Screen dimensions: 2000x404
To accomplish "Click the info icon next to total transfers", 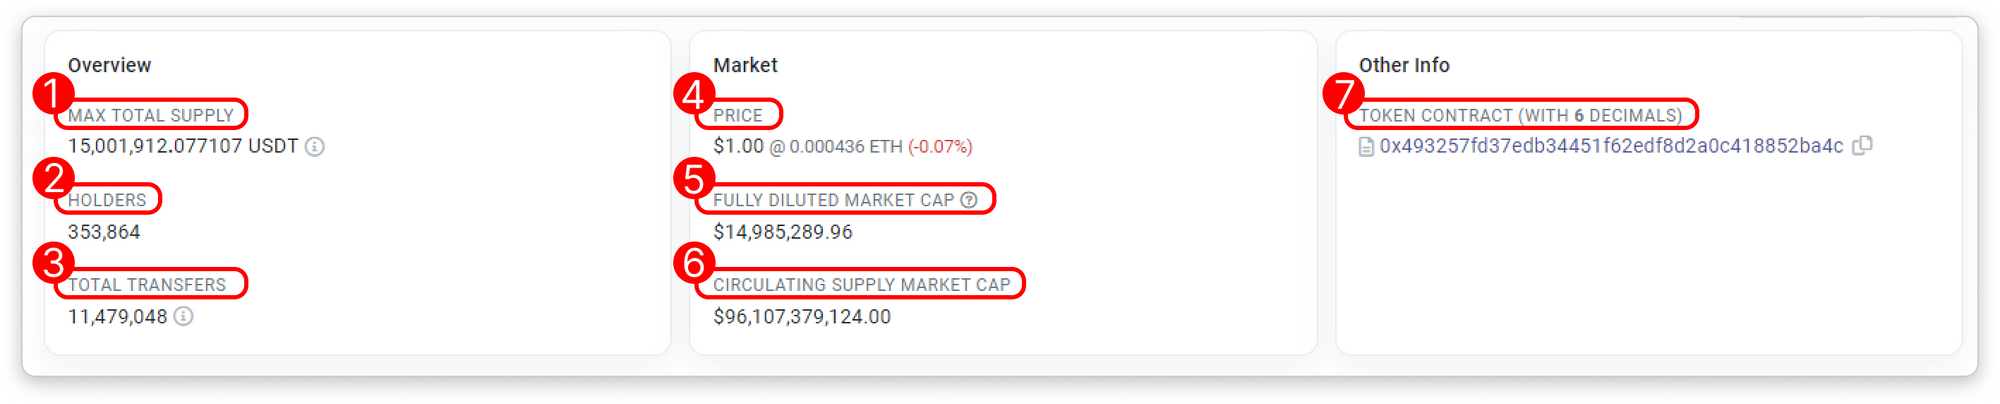I will click(184, 317).
